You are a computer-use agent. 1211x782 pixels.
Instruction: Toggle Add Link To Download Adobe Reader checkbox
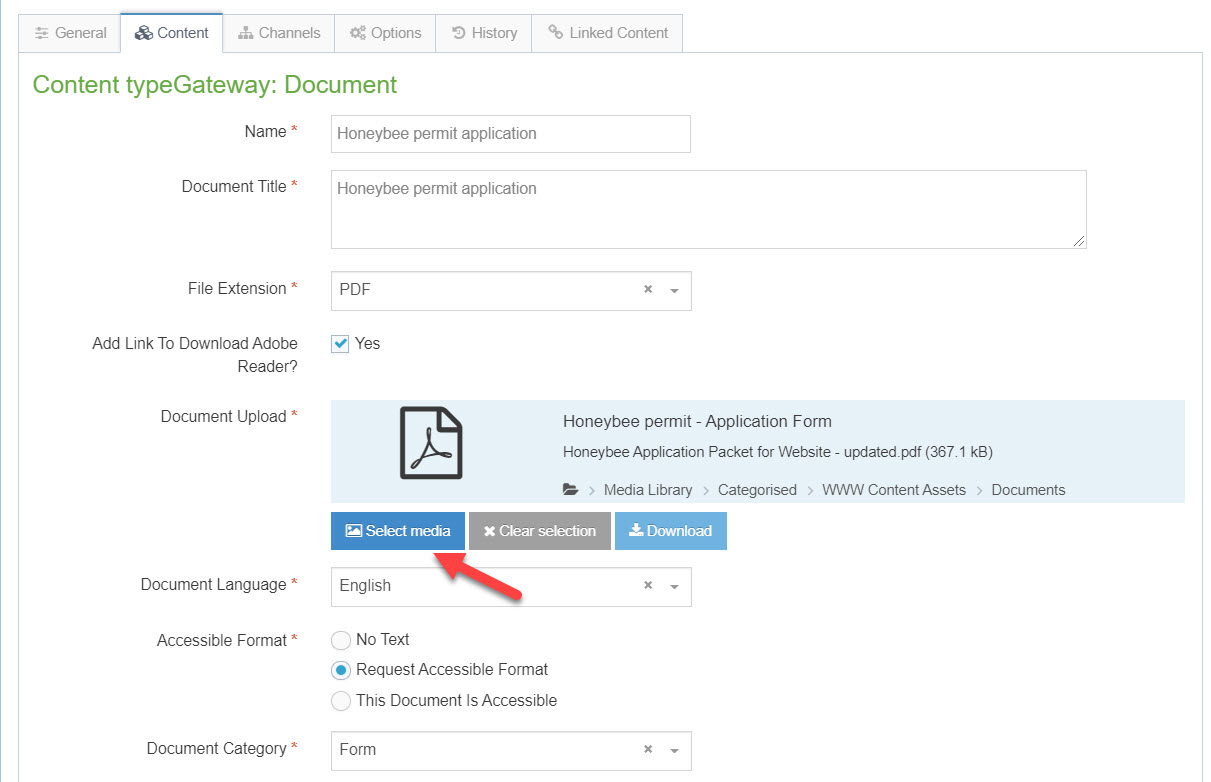tap(340, 344)
